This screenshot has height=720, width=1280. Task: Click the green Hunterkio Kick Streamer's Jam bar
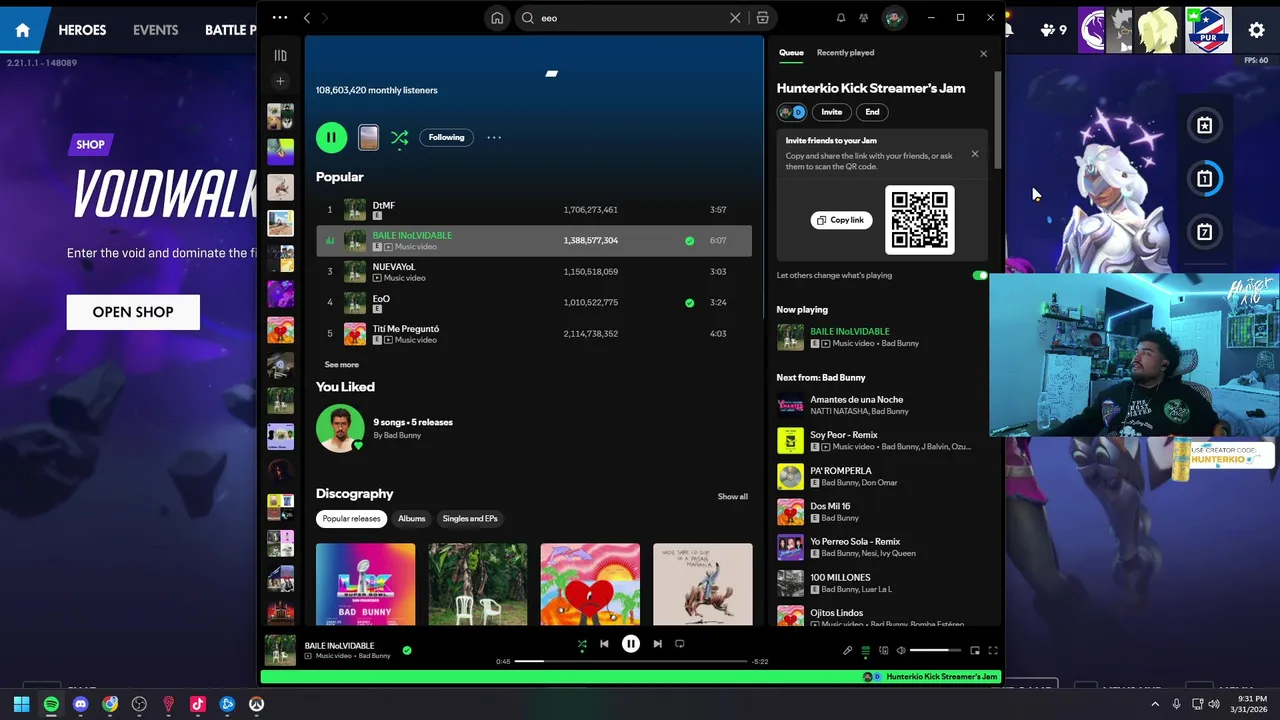(x=630, y=677)
